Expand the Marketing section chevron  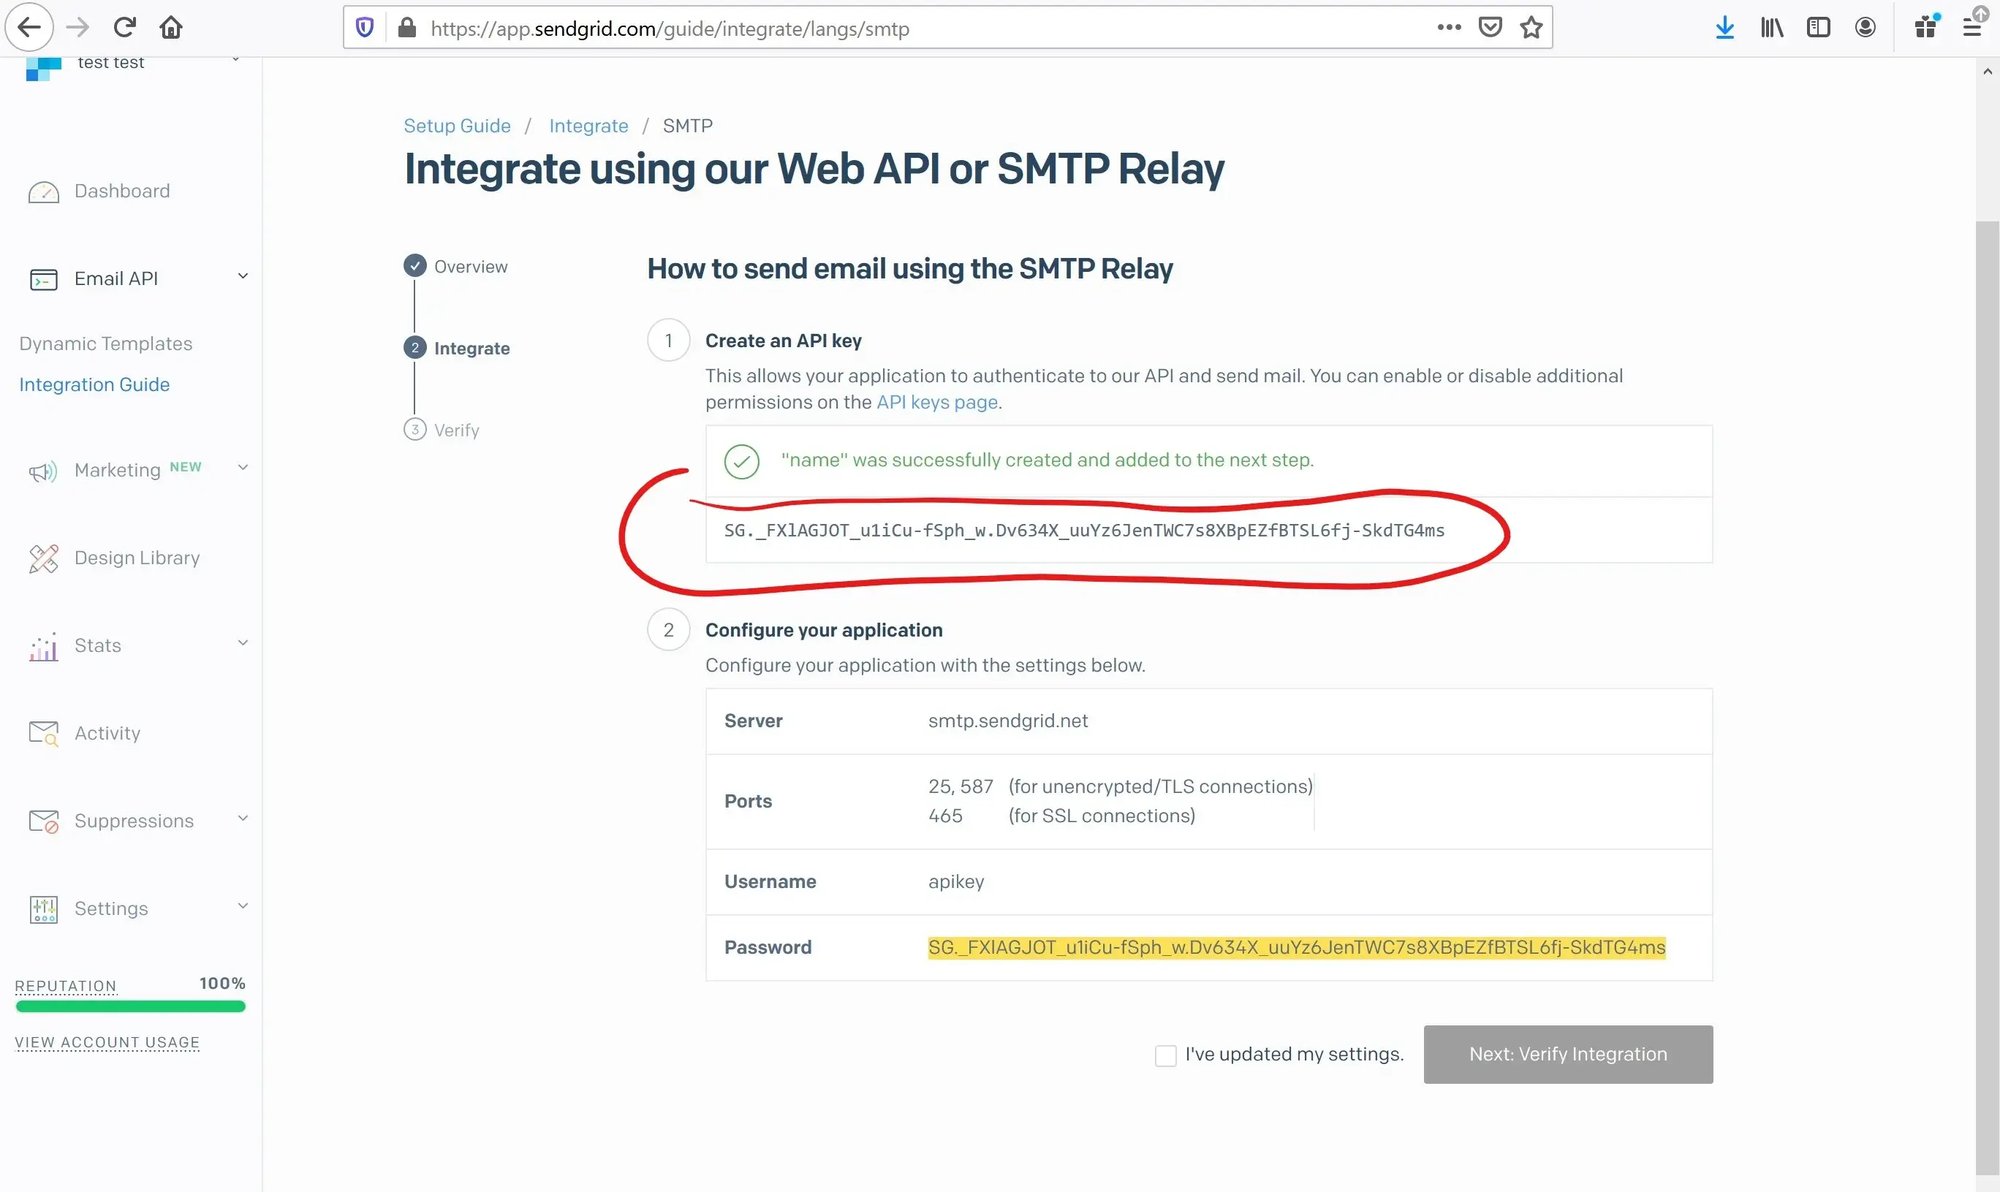[242, 468]
